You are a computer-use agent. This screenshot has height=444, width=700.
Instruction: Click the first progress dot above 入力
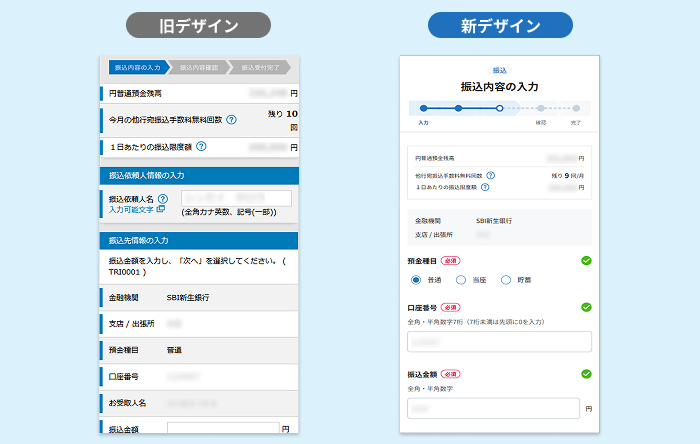click(x=424, y=108)
